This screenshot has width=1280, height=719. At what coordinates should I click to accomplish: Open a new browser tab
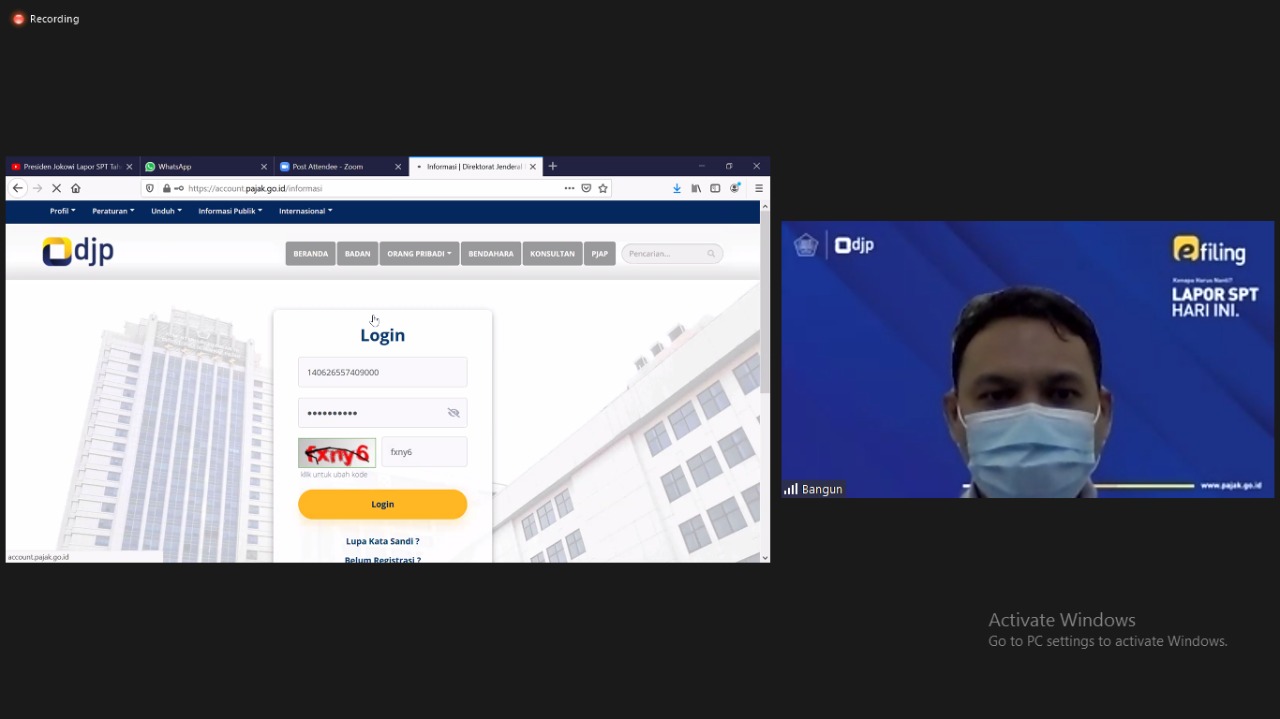point(553,166)
